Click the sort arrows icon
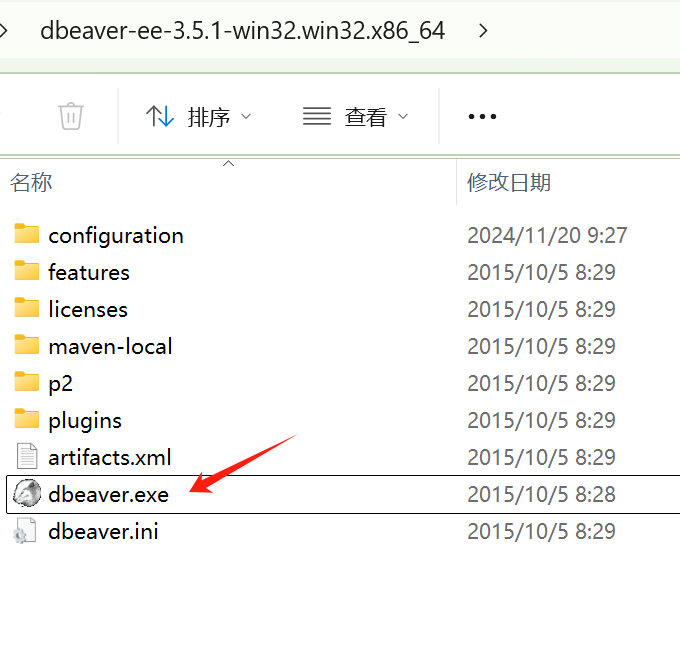Image resolution: width=680 pixels, height=647 pixels. coord(160,116)
